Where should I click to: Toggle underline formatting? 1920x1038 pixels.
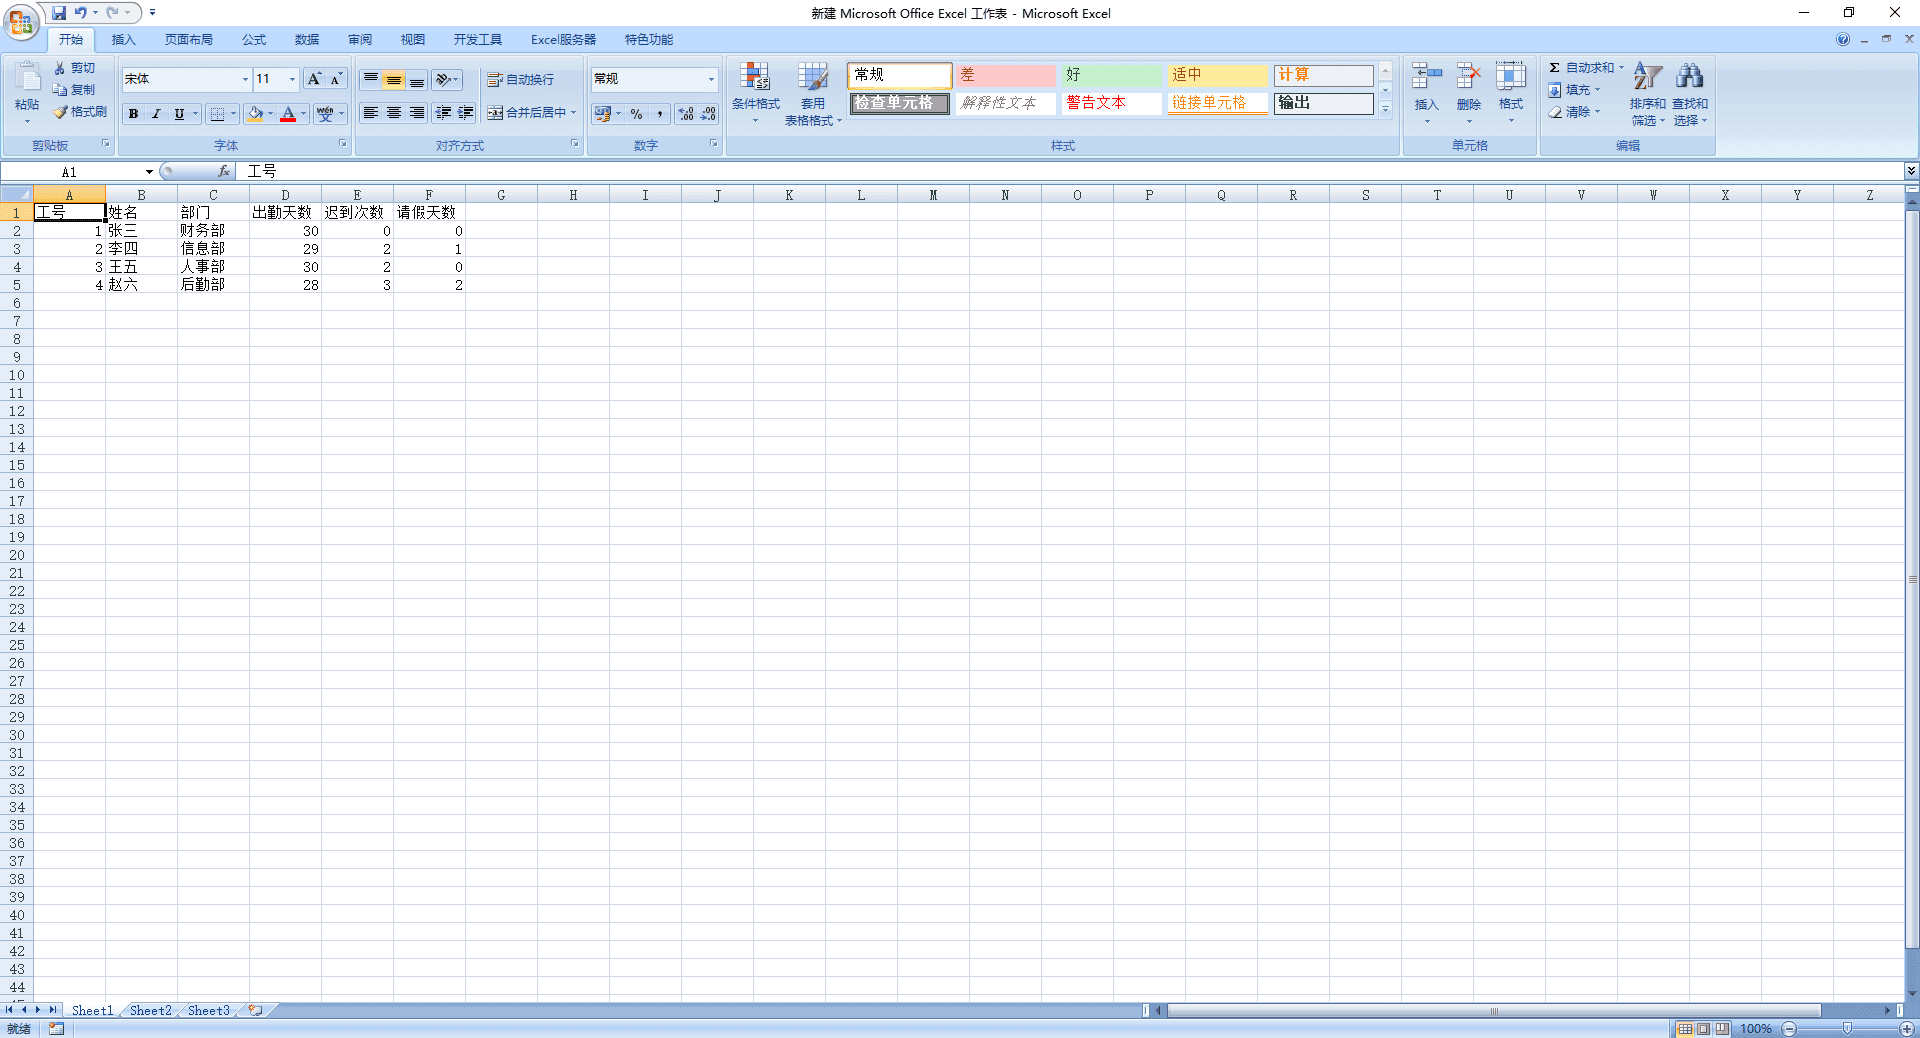179,114
